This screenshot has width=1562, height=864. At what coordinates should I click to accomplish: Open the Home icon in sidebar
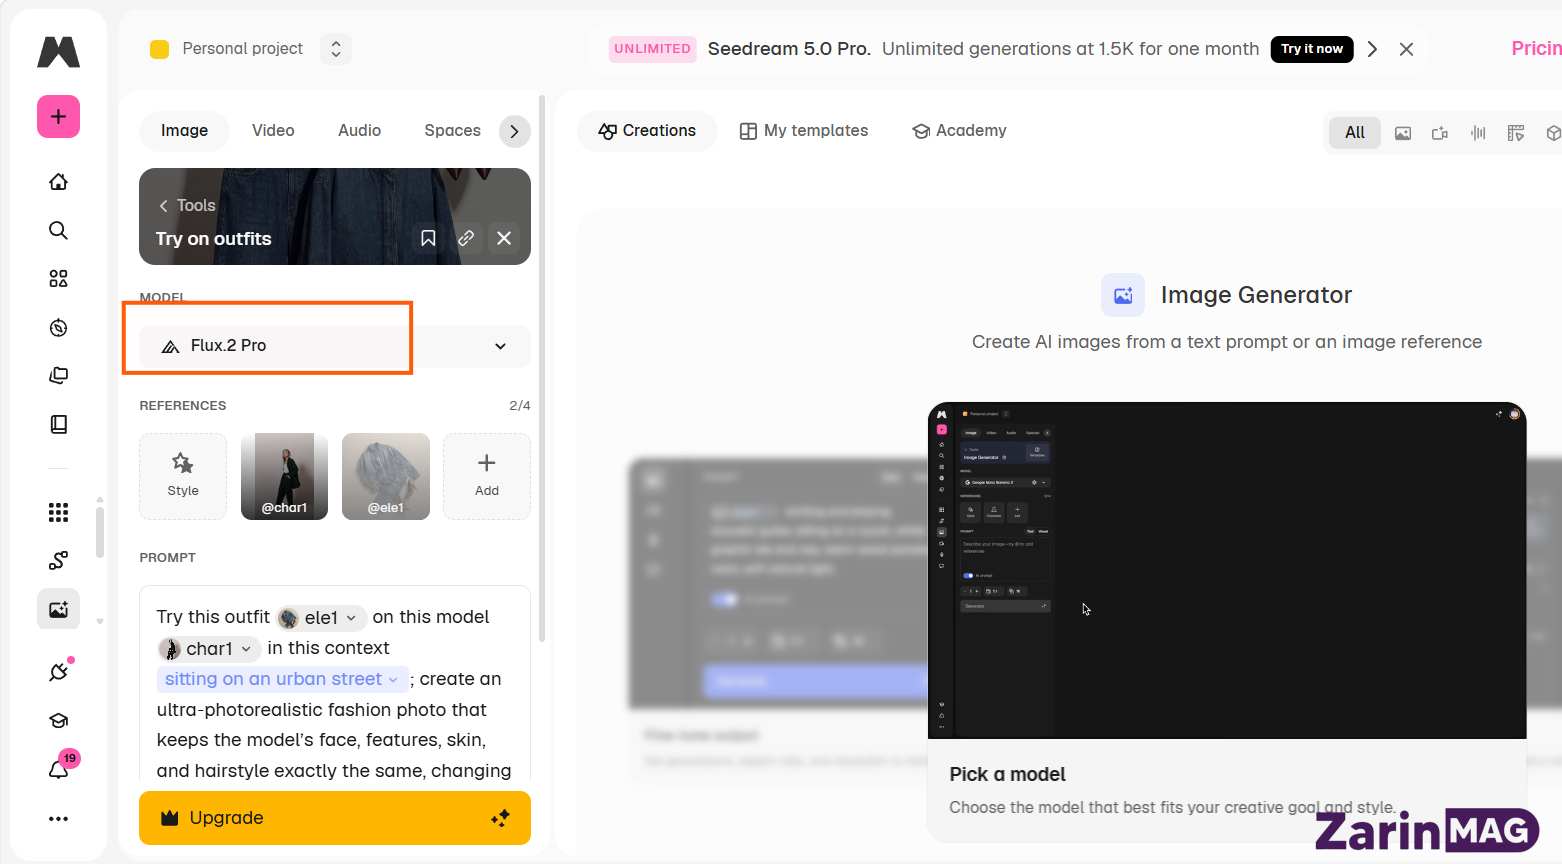(59, 182)
